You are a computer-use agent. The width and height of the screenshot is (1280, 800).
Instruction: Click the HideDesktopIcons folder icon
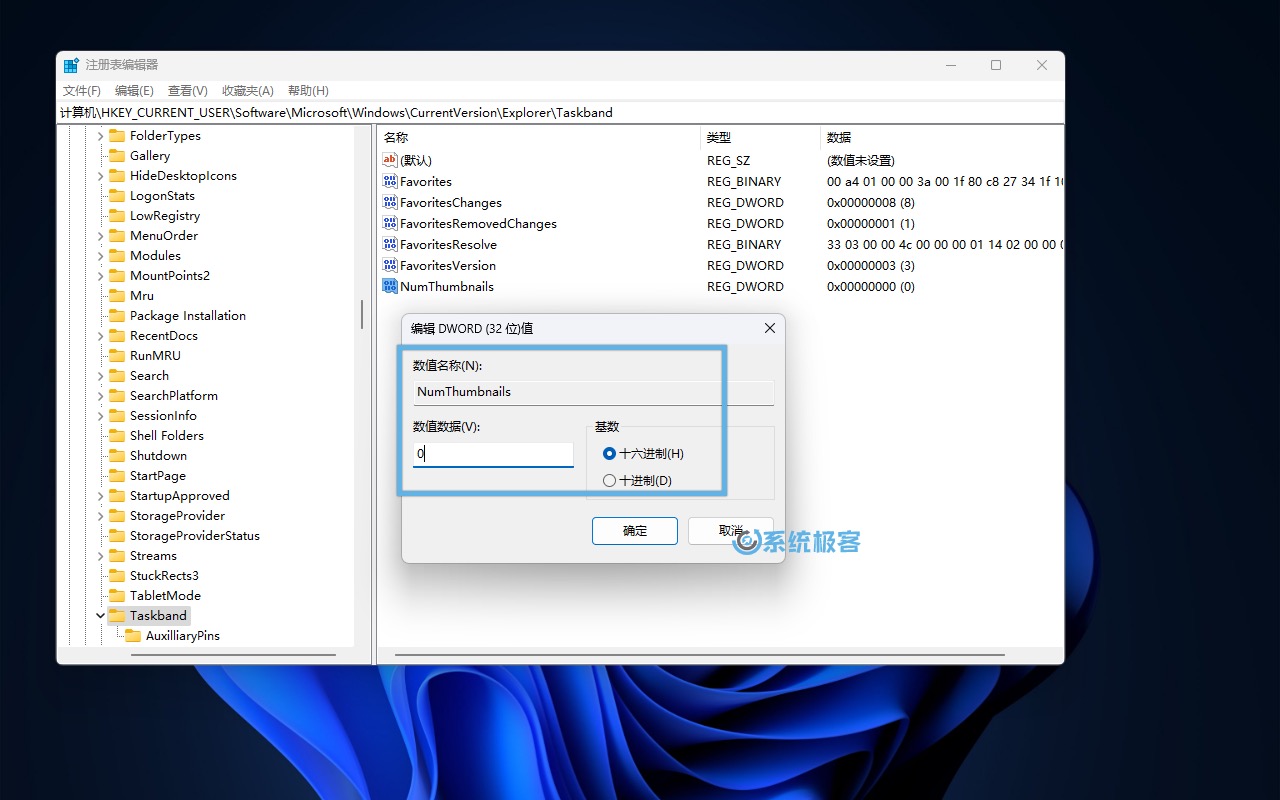tap(117, 176)
